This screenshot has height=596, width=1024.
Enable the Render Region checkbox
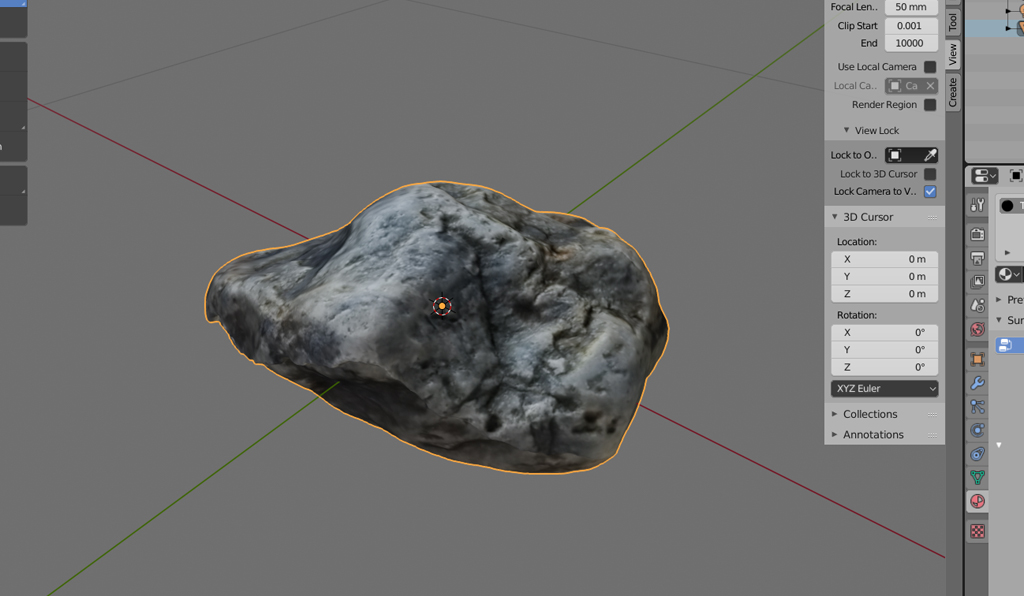[x=930, y=105]
